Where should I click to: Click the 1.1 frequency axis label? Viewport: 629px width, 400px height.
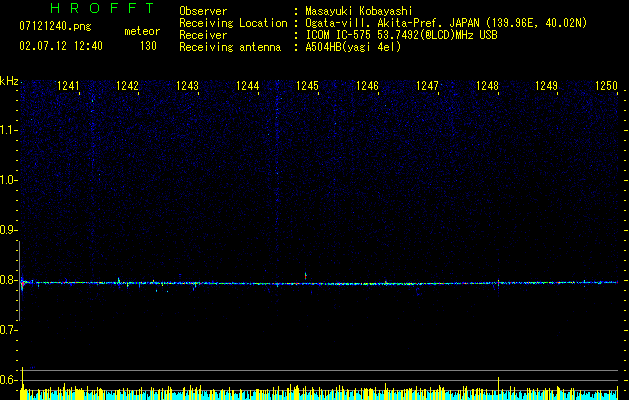[7, 130]
